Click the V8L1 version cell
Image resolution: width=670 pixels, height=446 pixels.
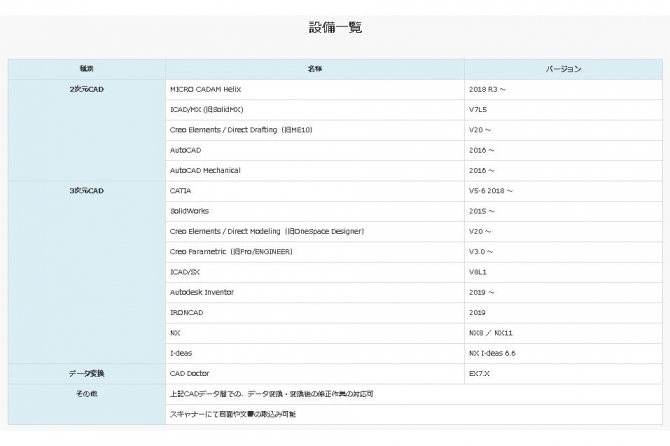[x=563, y=272]
